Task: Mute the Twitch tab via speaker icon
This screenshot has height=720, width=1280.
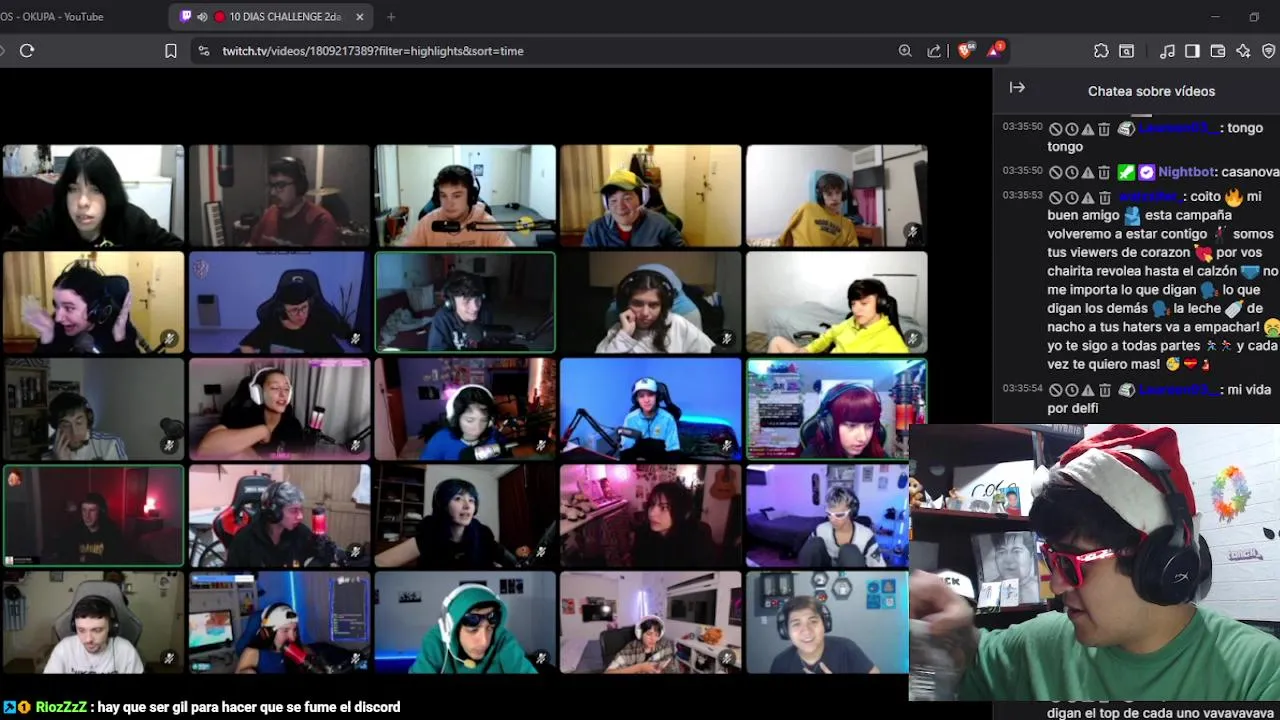Action: [x=202, y=17]
